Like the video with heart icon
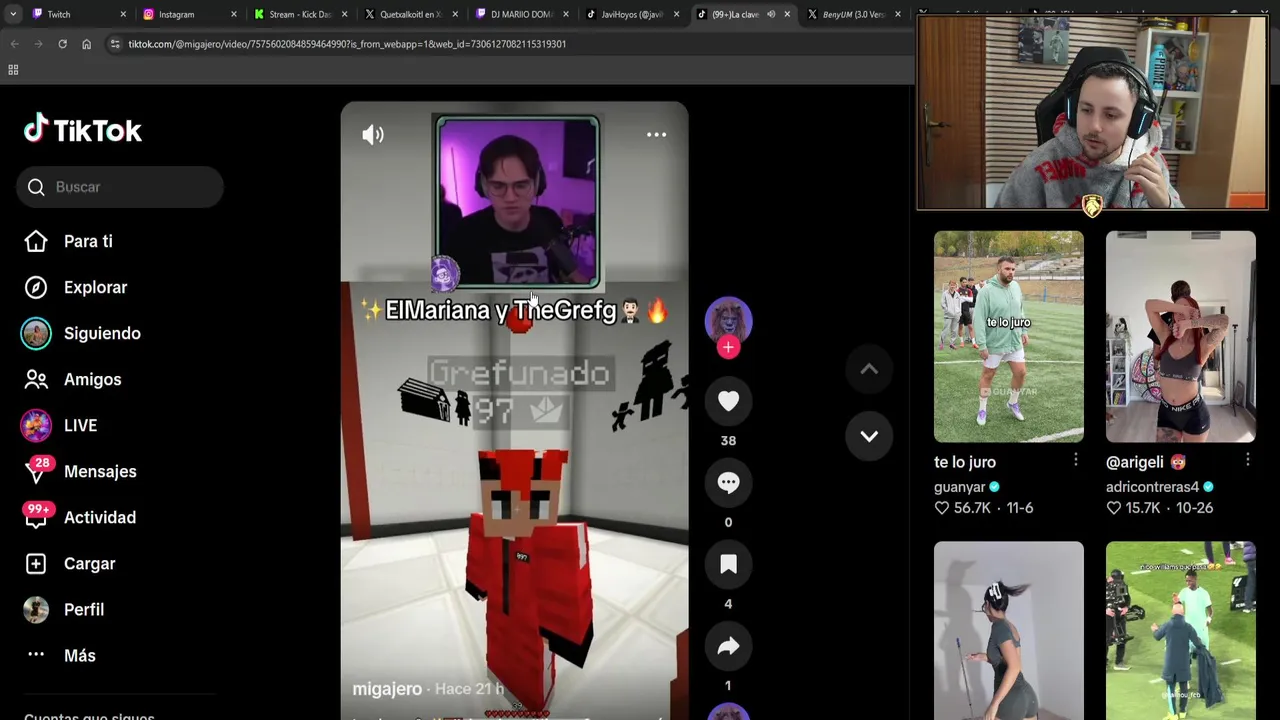This screenshot has width=1280, height=720. tap(728, 401)
